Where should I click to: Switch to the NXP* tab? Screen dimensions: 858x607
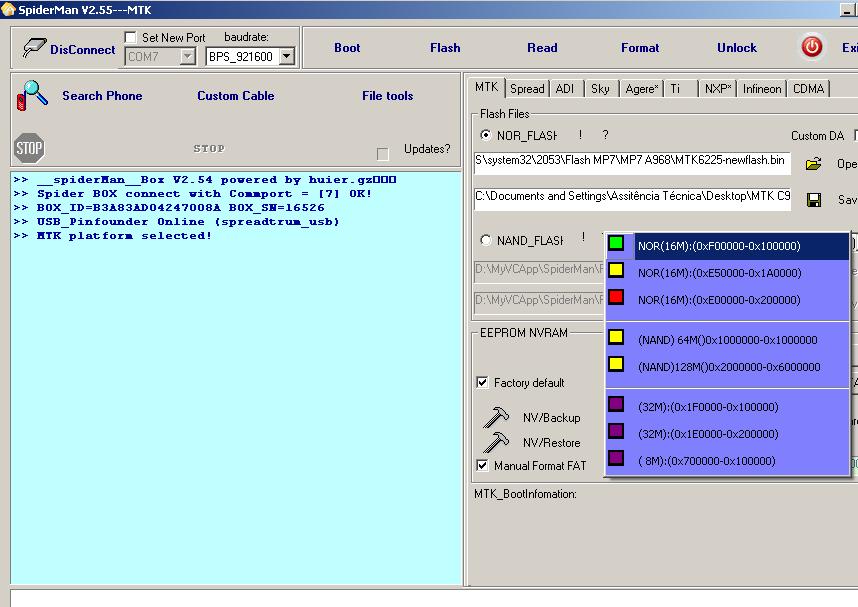tap(718, 89)
